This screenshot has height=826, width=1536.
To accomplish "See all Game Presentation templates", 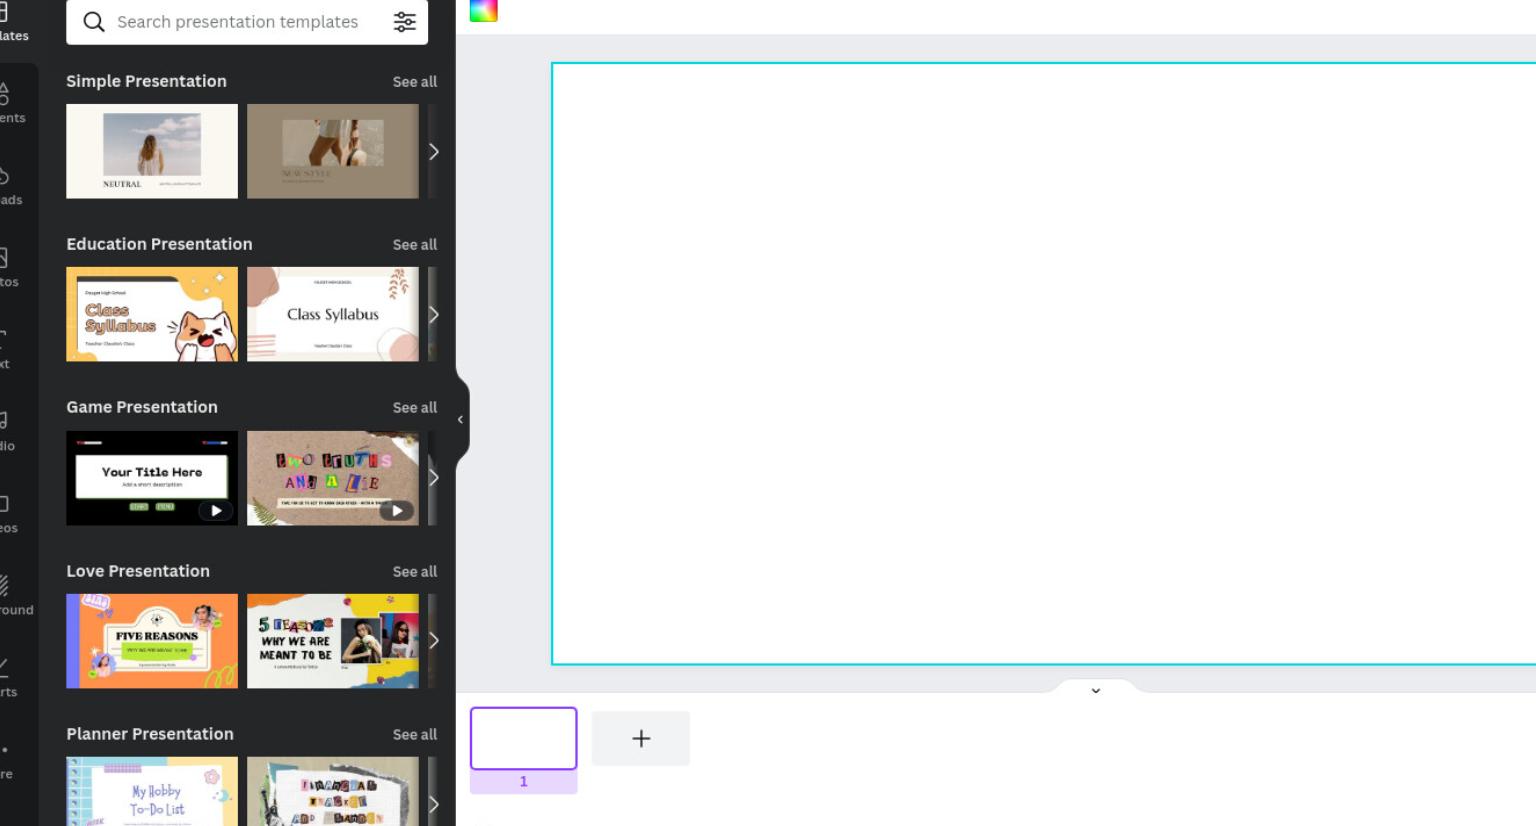I will [x=414, y=408].
